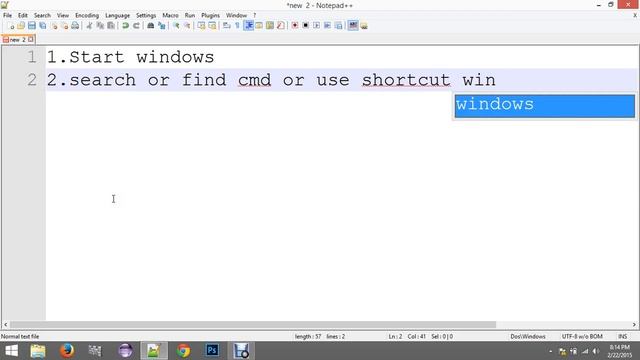Click the horizontal scrollbar right arrow
Viewport: 640px width, 360px height.
click(x=634, y=324)
